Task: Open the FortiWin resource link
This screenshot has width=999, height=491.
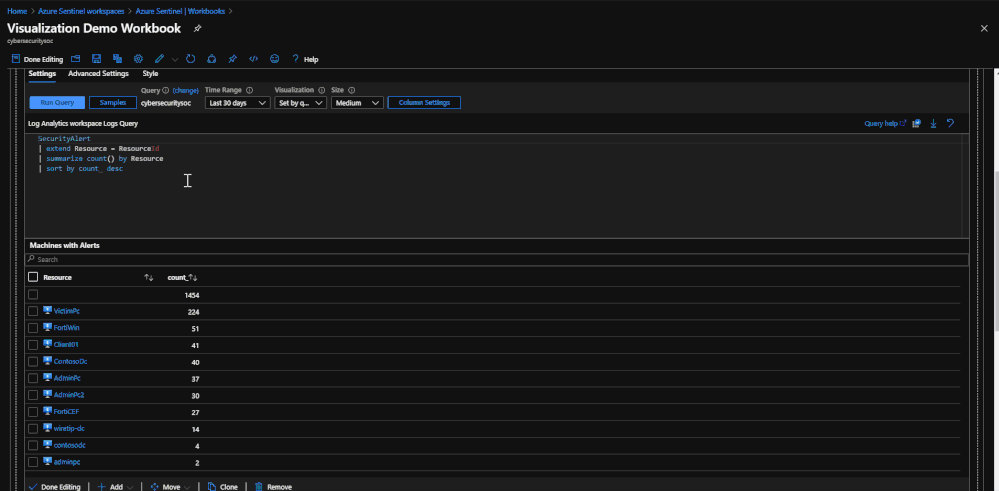Action: coord(67,327)
